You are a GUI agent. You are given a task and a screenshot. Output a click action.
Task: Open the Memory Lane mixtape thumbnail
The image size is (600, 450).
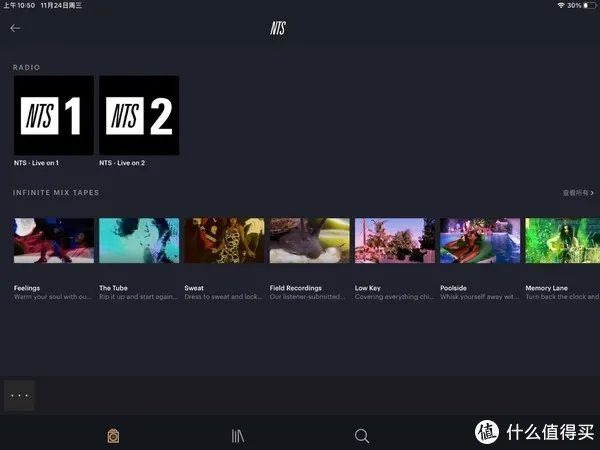(x=562, y=240)
